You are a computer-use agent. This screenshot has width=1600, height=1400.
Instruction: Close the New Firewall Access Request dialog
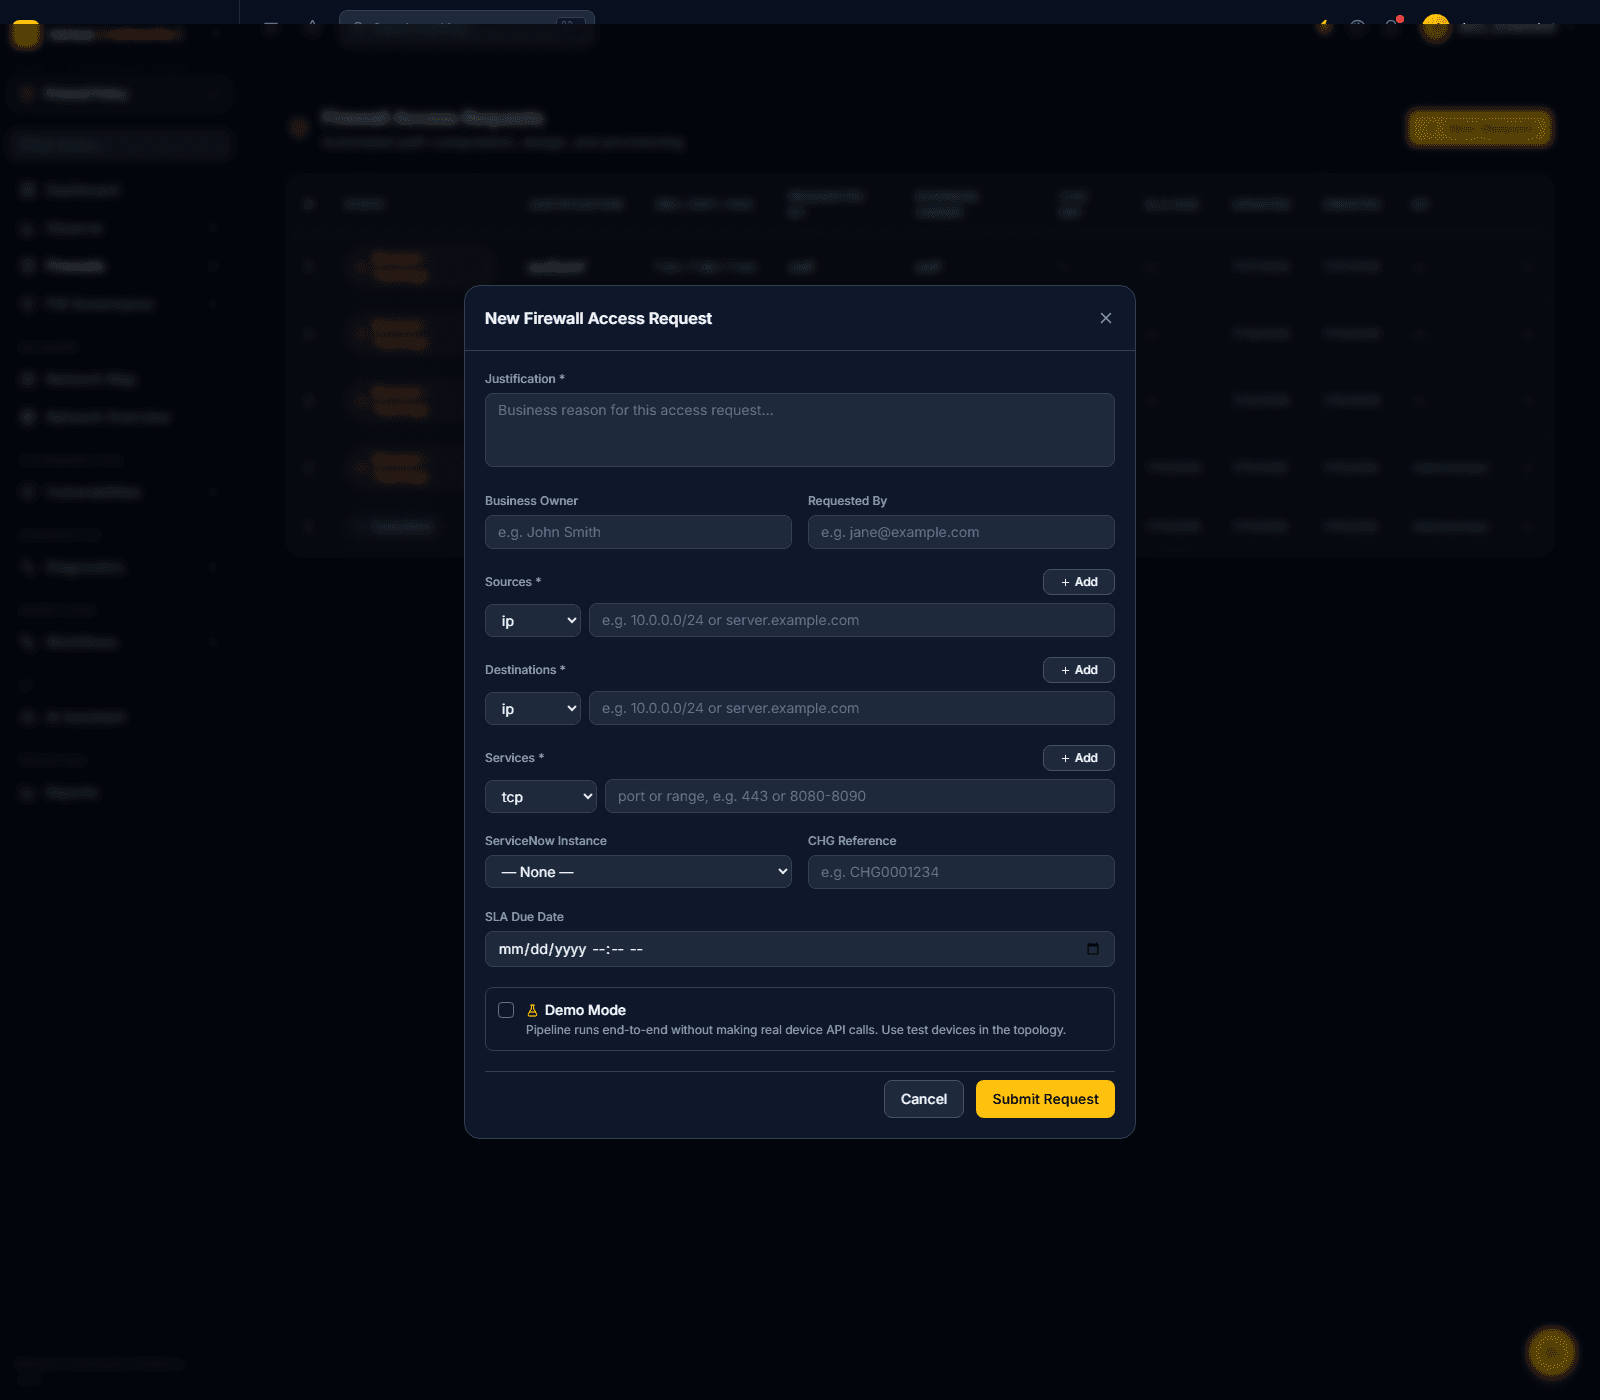point(1105,318)
